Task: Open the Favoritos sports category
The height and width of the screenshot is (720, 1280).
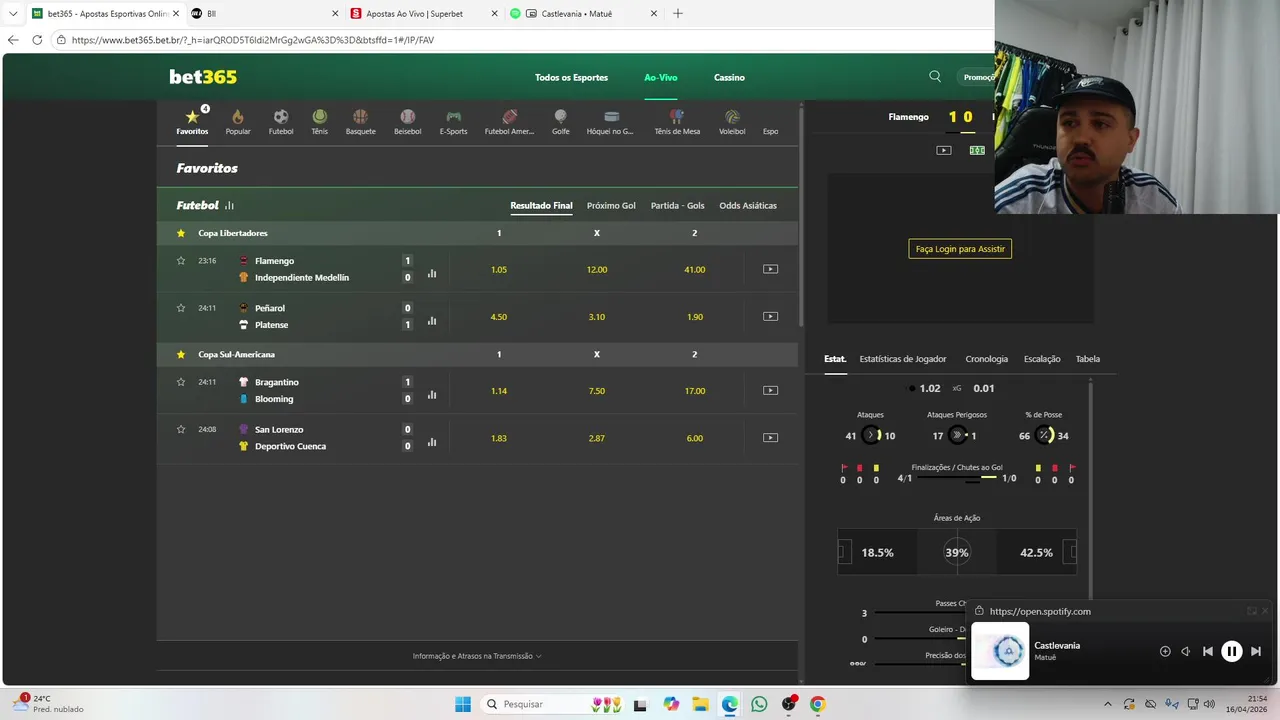Action: [x=192, y=122]
